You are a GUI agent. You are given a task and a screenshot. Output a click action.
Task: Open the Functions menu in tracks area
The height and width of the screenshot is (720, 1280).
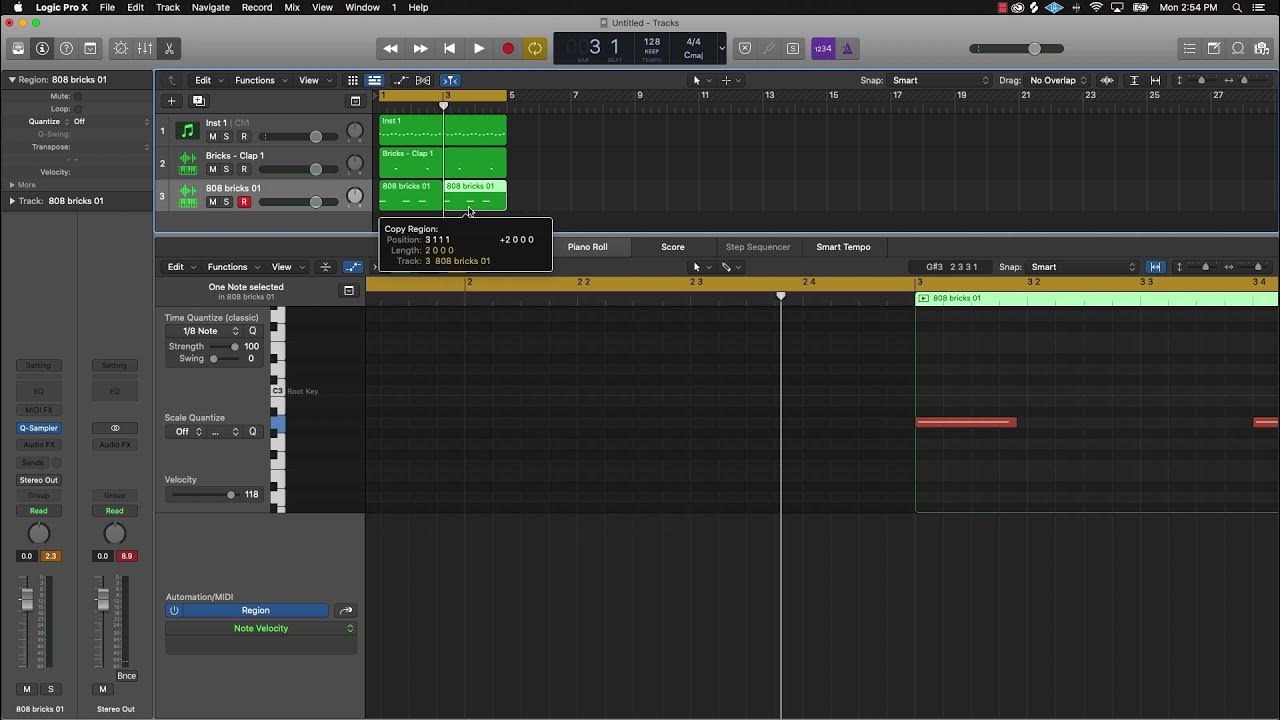(x=260, y=80)
